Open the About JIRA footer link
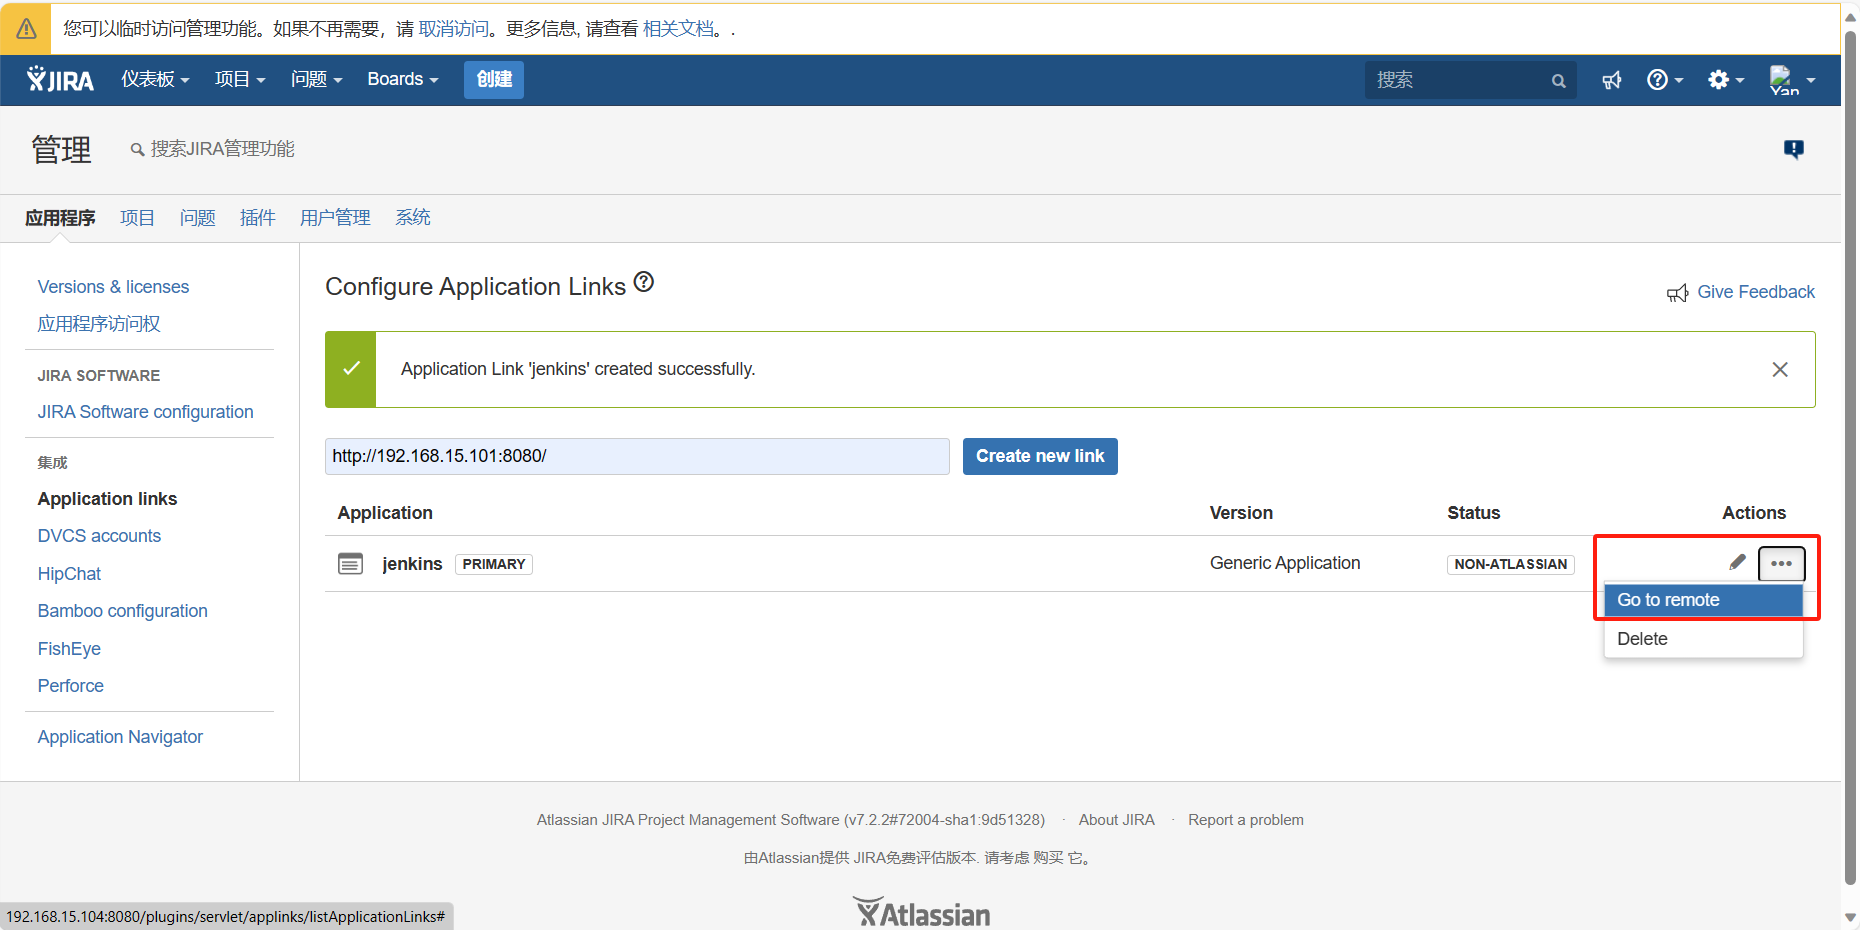The width and height of the screenshot is (1860, 930). click(1116, 820)
